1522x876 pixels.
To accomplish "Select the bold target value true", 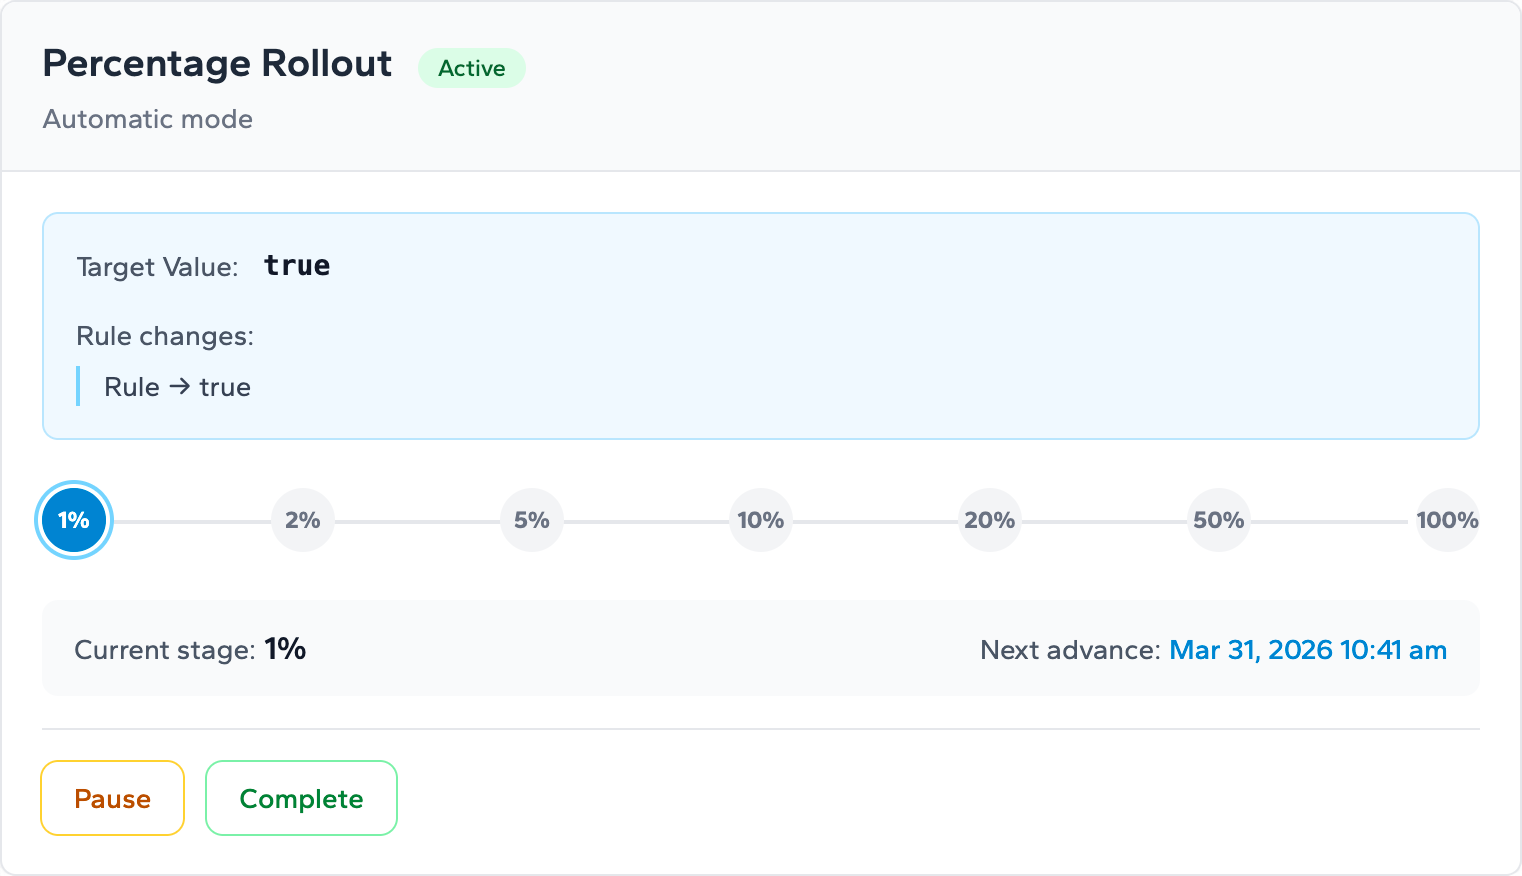I will (297, 266).
